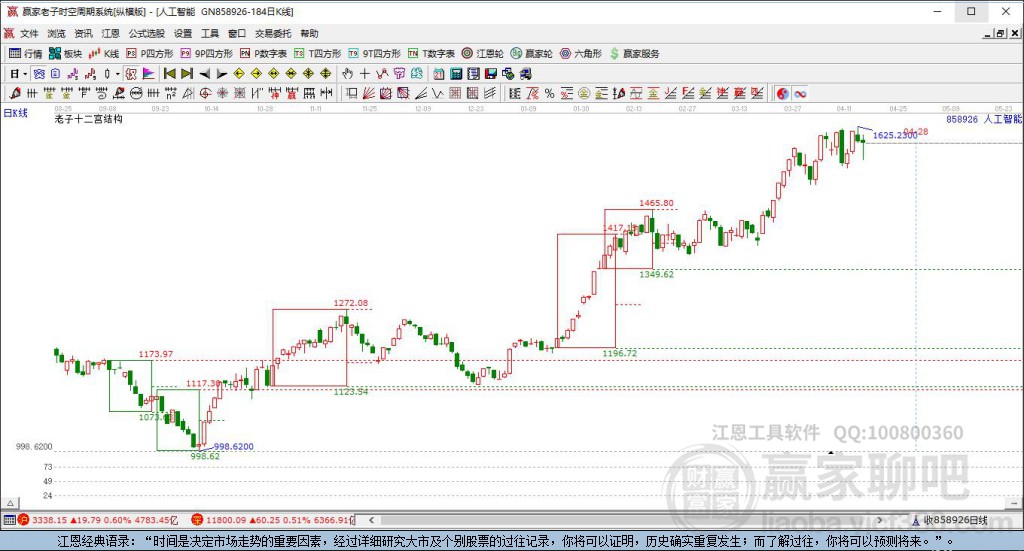Click horizontal scrollbar left arrow
The image size is (1024, 551).
point(371,520)
